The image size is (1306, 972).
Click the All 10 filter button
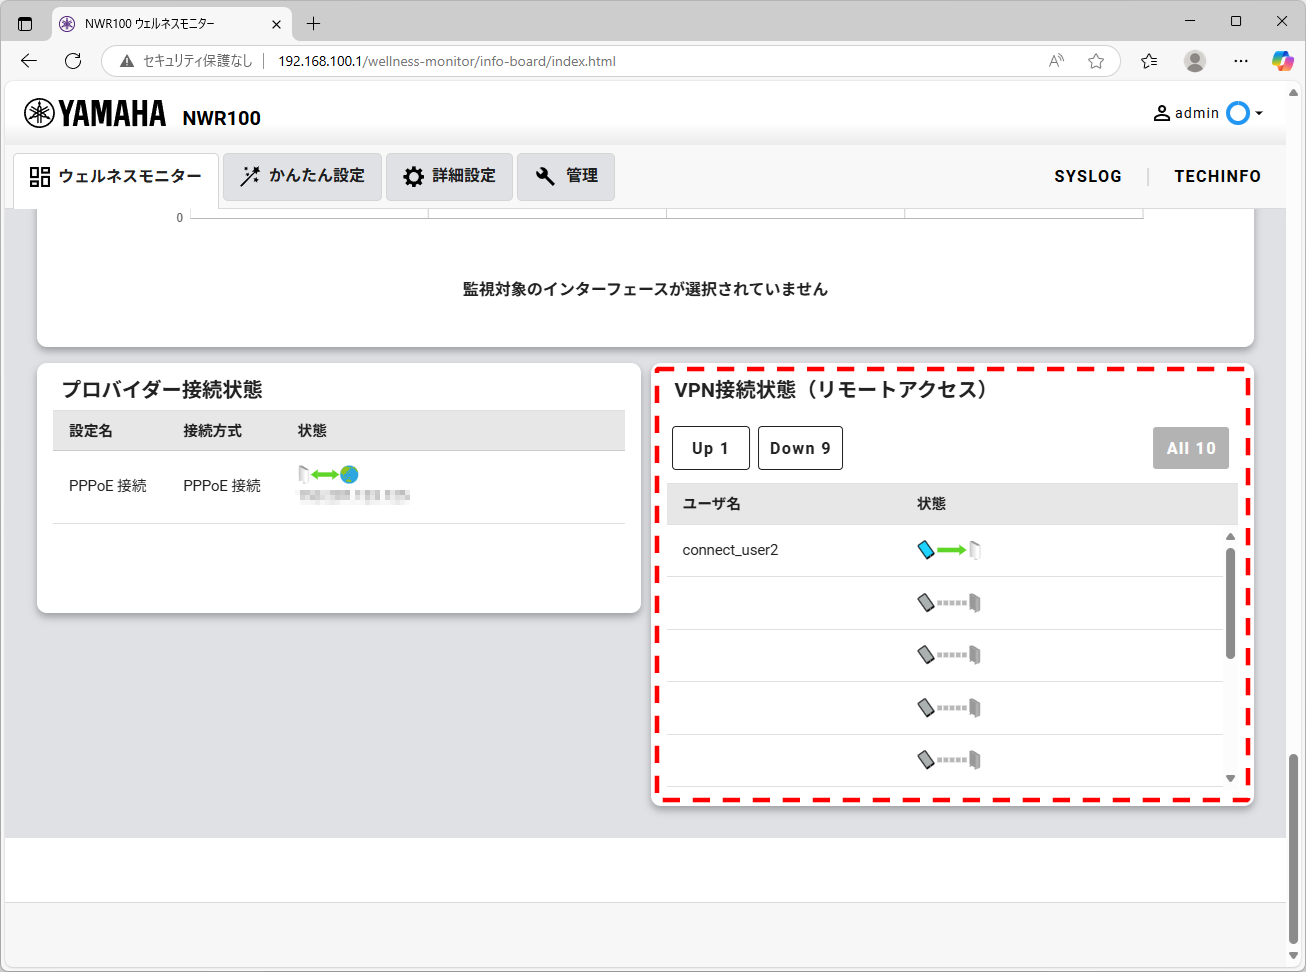pos(1190,448)
